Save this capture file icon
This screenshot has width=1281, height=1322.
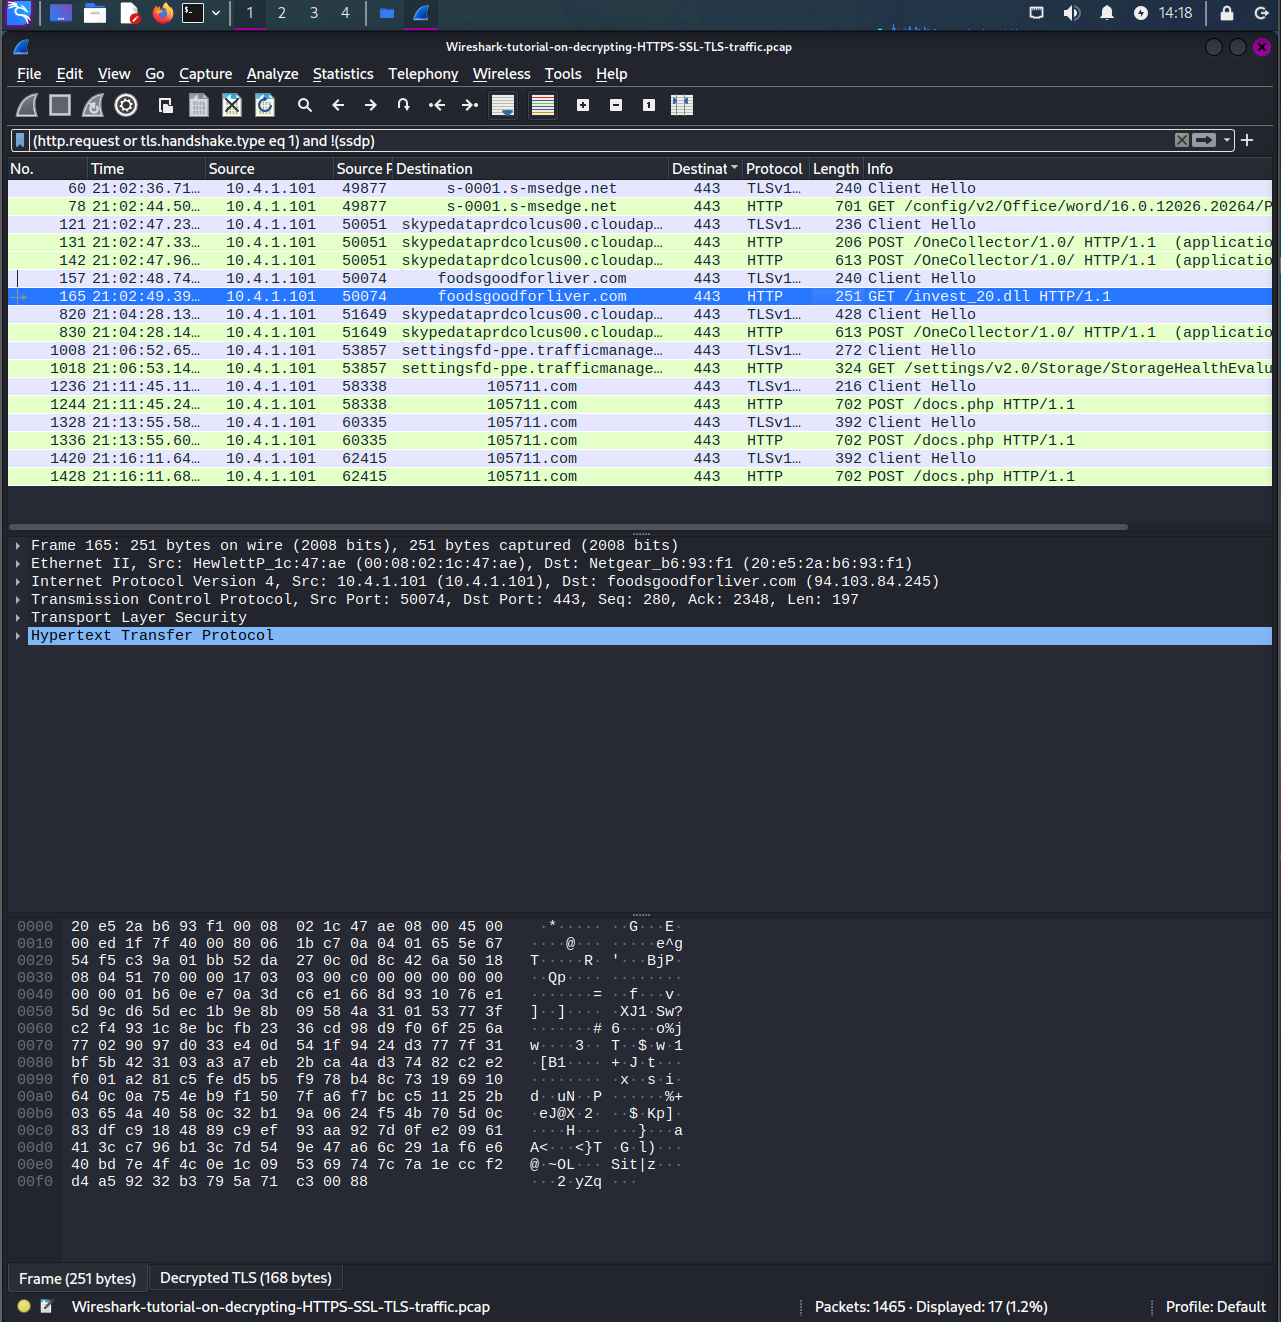[199, 105]
